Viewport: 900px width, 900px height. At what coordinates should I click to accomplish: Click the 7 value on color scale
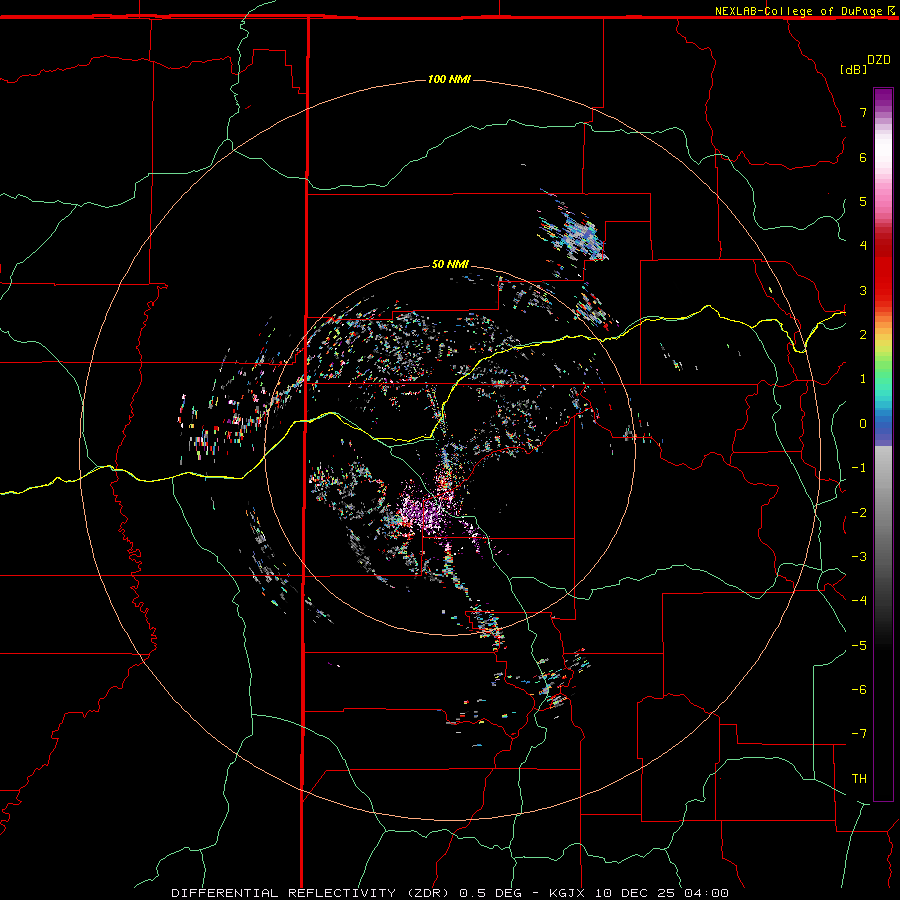863,112
